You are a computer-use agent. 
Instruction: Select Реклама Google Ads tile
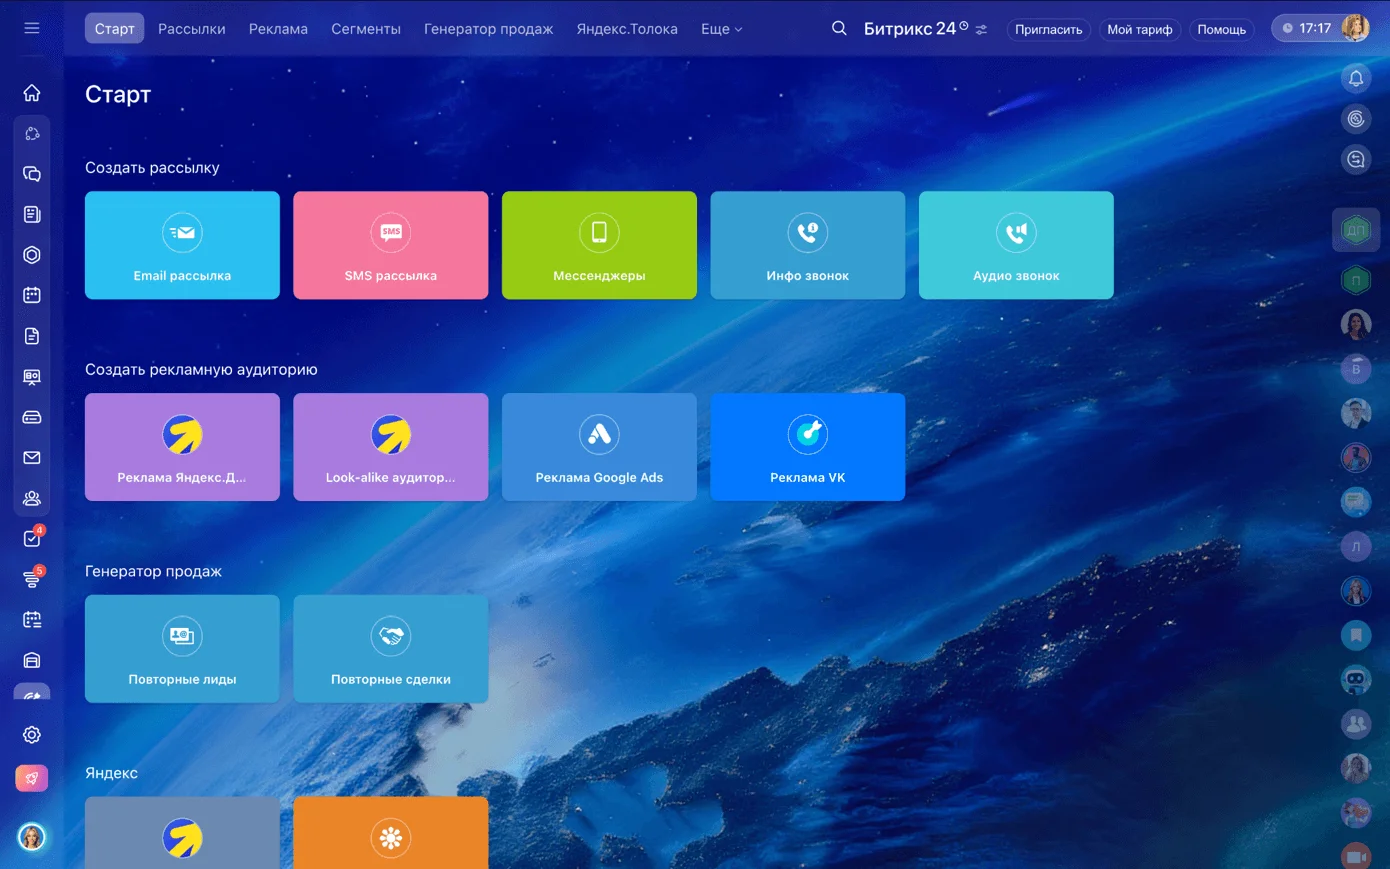click(599, 447)
